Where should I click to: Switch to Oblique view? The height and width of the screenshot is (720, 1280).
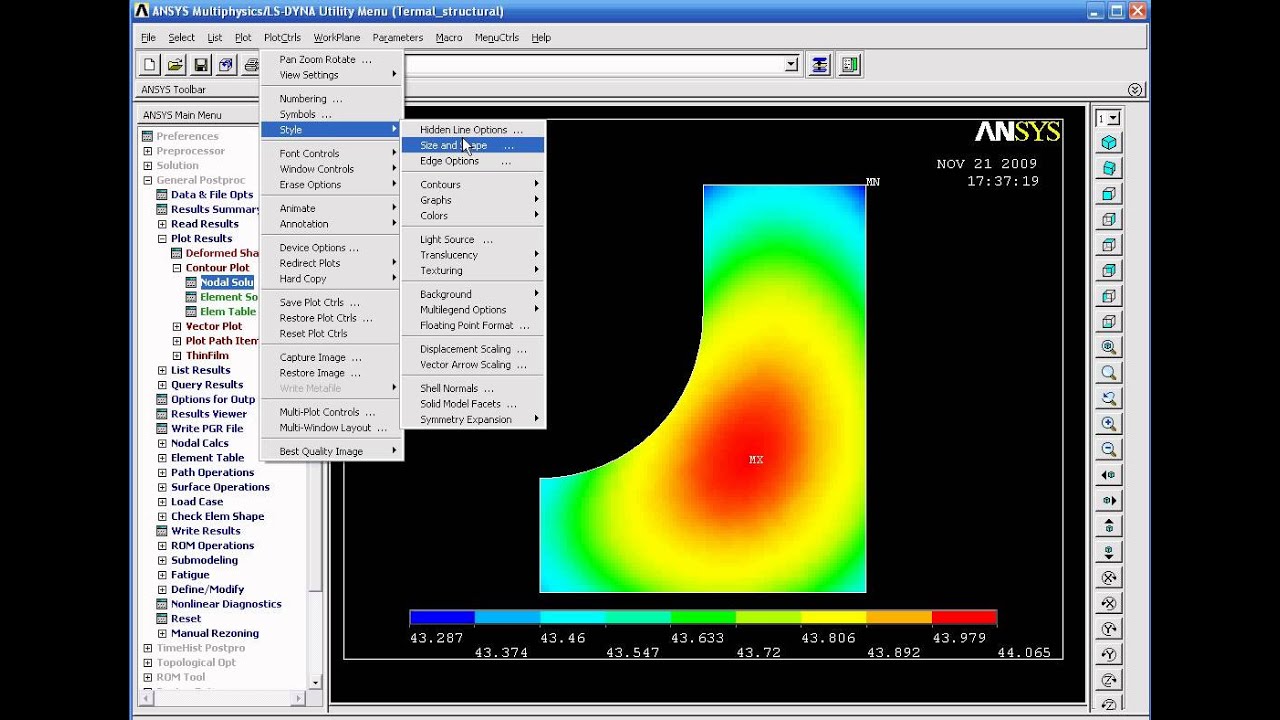[1109, 168]
